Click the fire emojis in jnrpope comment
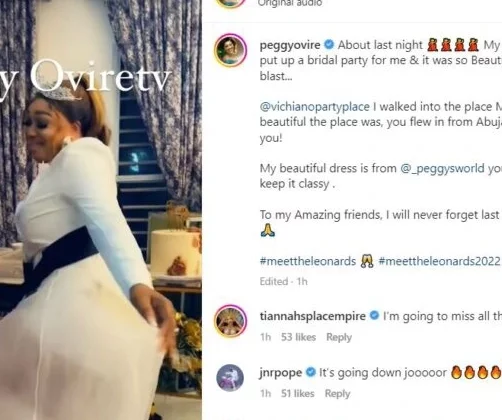 click(x=476, y=372)
